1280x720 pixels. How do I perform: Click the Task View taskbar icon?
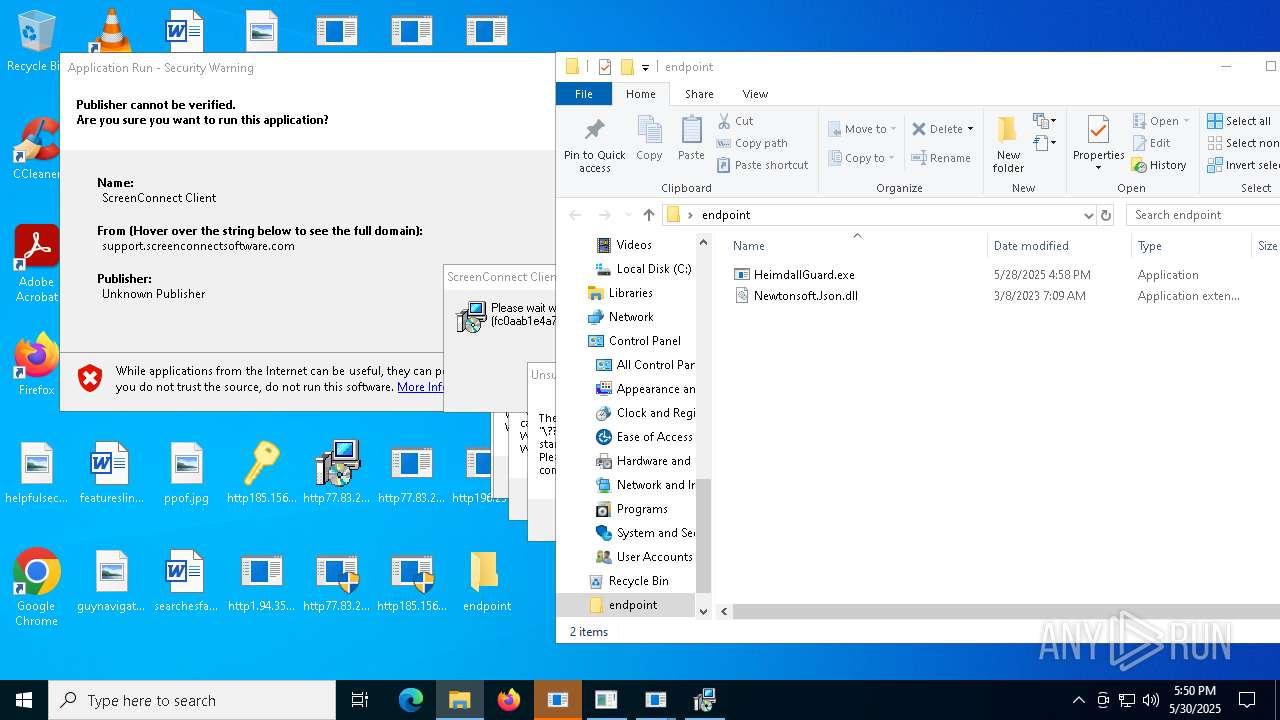[x=360, y=700]
